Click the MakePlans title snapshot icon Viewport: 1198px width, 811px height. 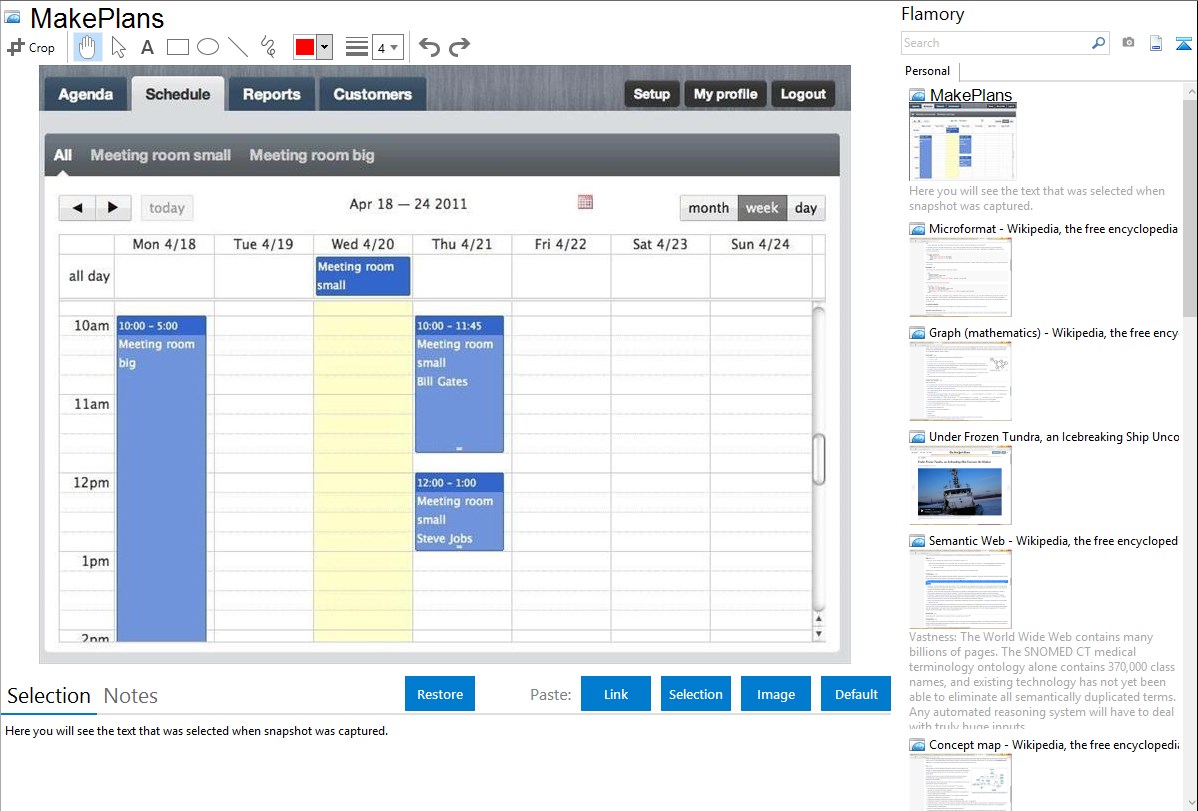pyautogui.click(x=12, y=17)
